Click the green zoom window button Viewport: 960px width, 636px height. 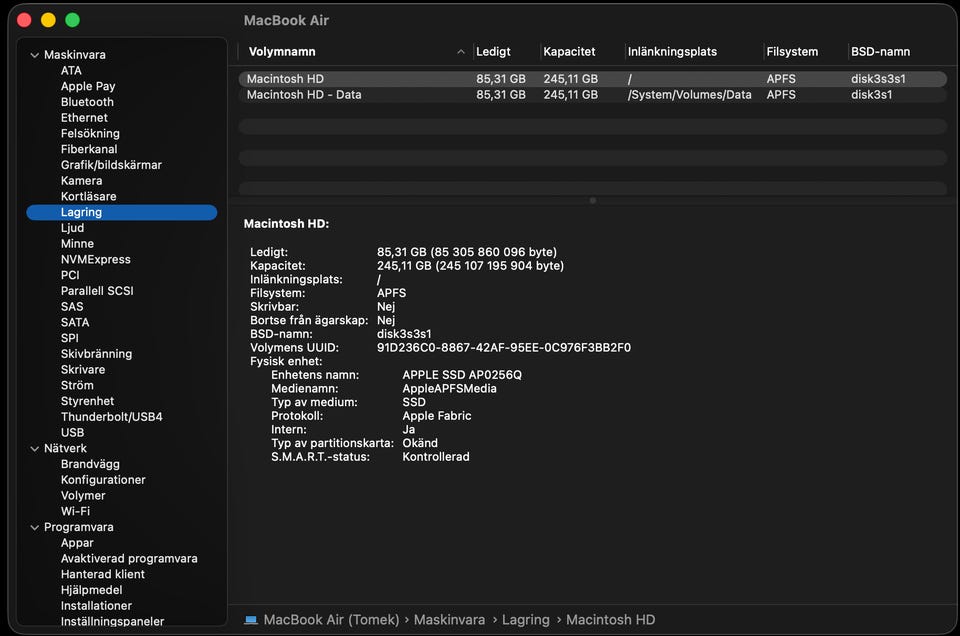coord(72,20)
